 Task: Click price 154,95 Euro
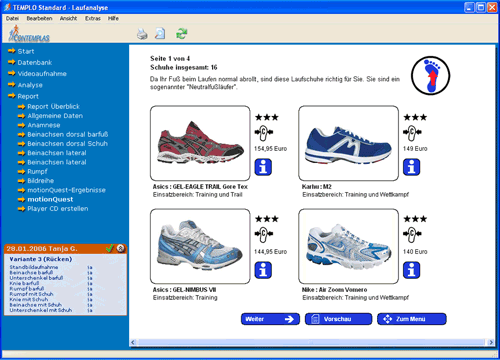click(x=271, y=149)
